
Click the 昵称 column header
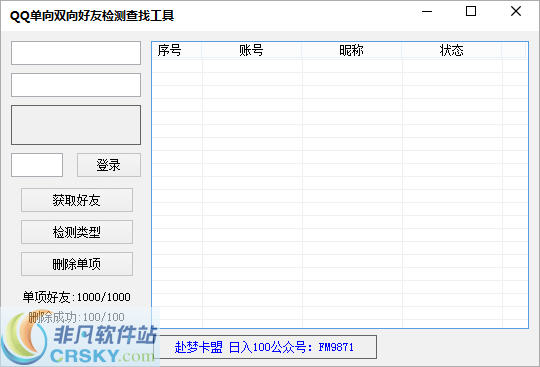tap(352, 50)
